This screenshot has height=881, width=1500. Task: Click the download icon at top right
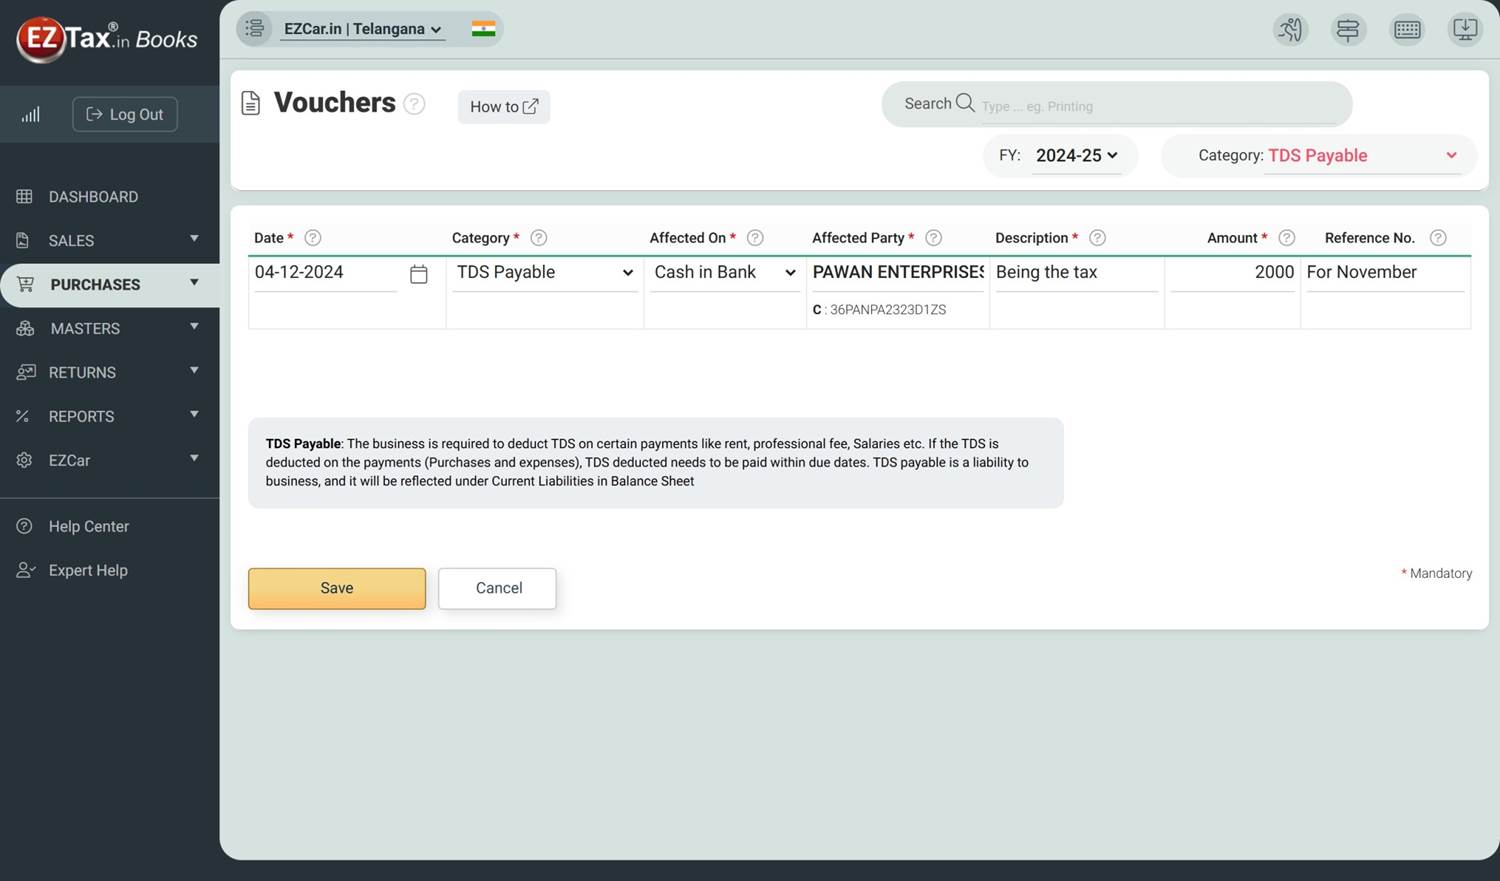pos(1464,30)
